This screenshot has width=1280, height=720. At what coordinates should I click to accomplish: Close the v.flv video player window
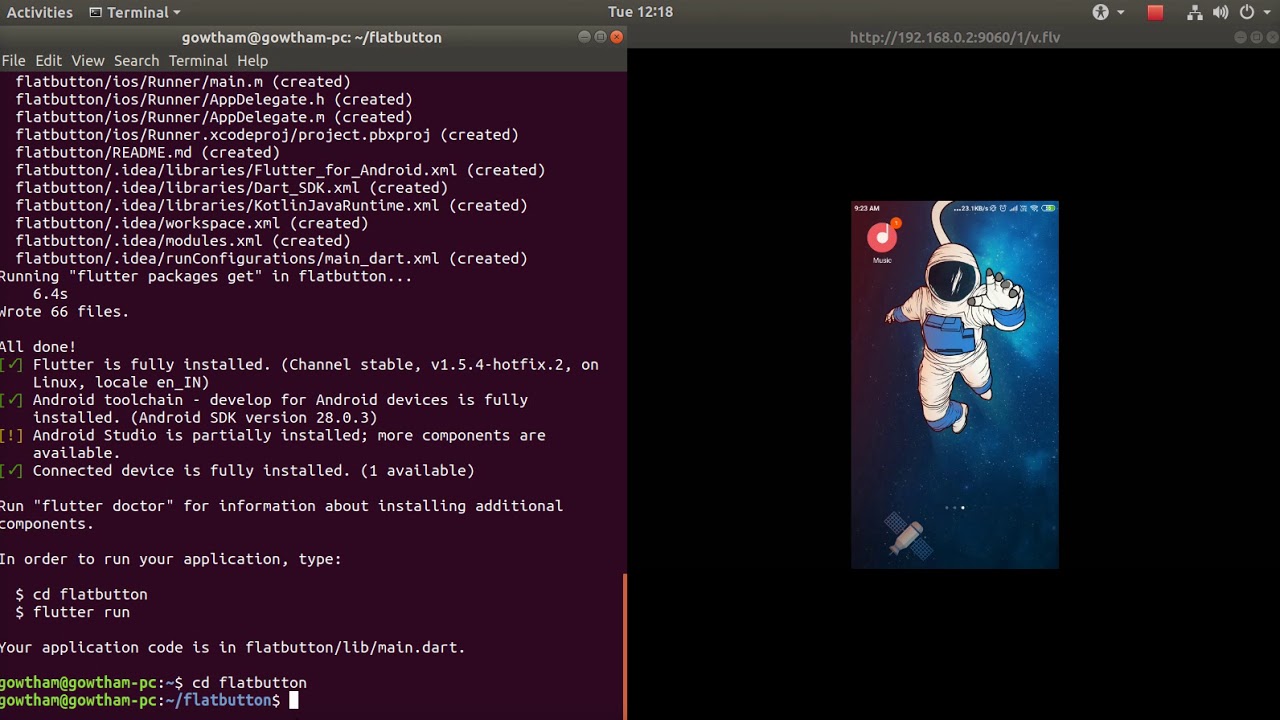point(1272,37)
